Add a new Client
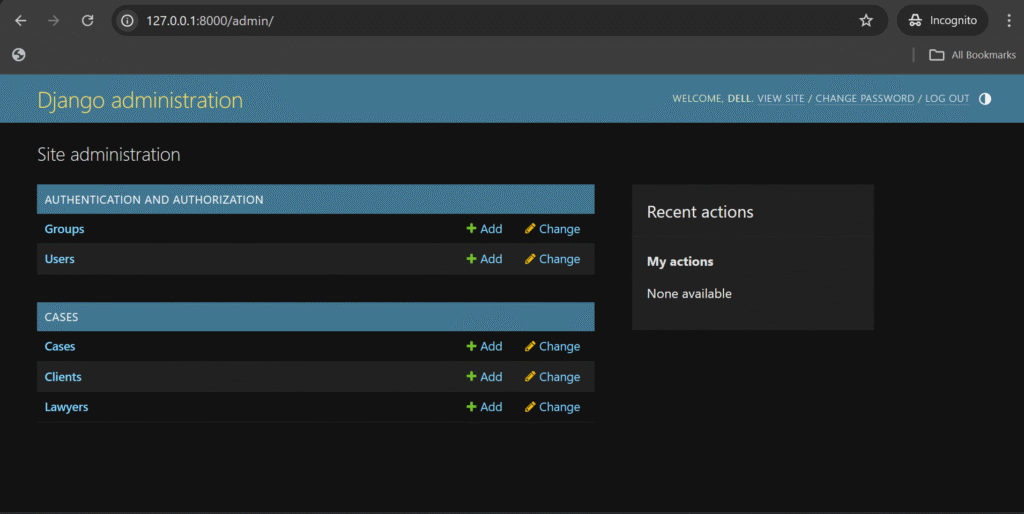Screen dimensions: 1024x514 [484, 377]
